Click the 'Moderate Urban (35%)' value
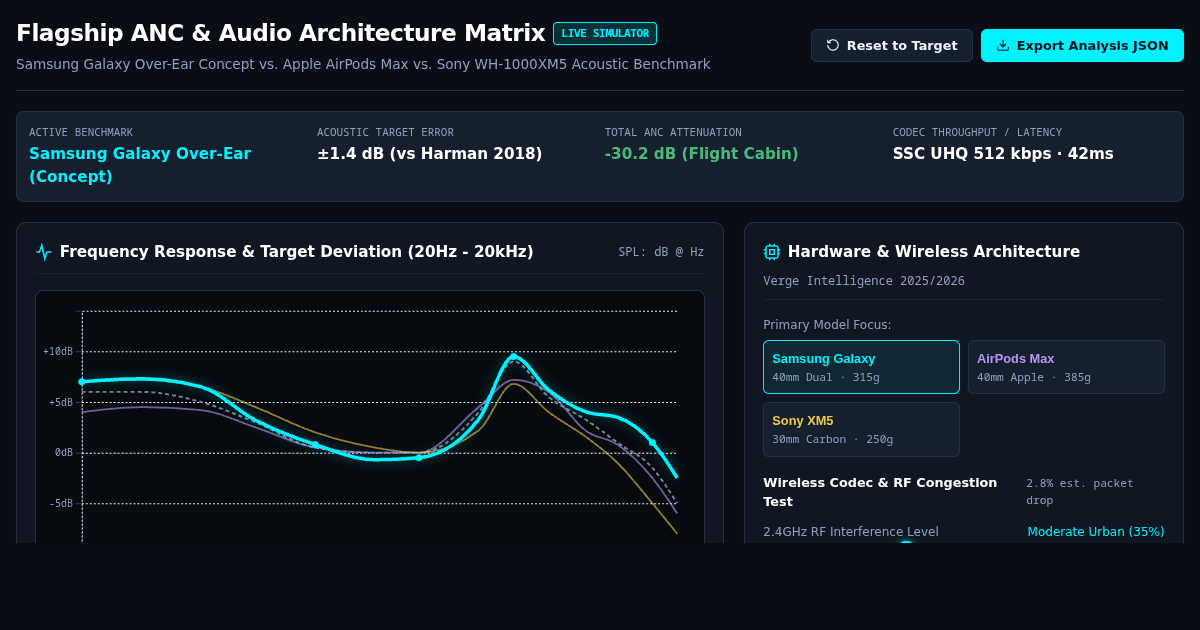The height and width of the screenshot is (630, 1200). [1096, 531]
